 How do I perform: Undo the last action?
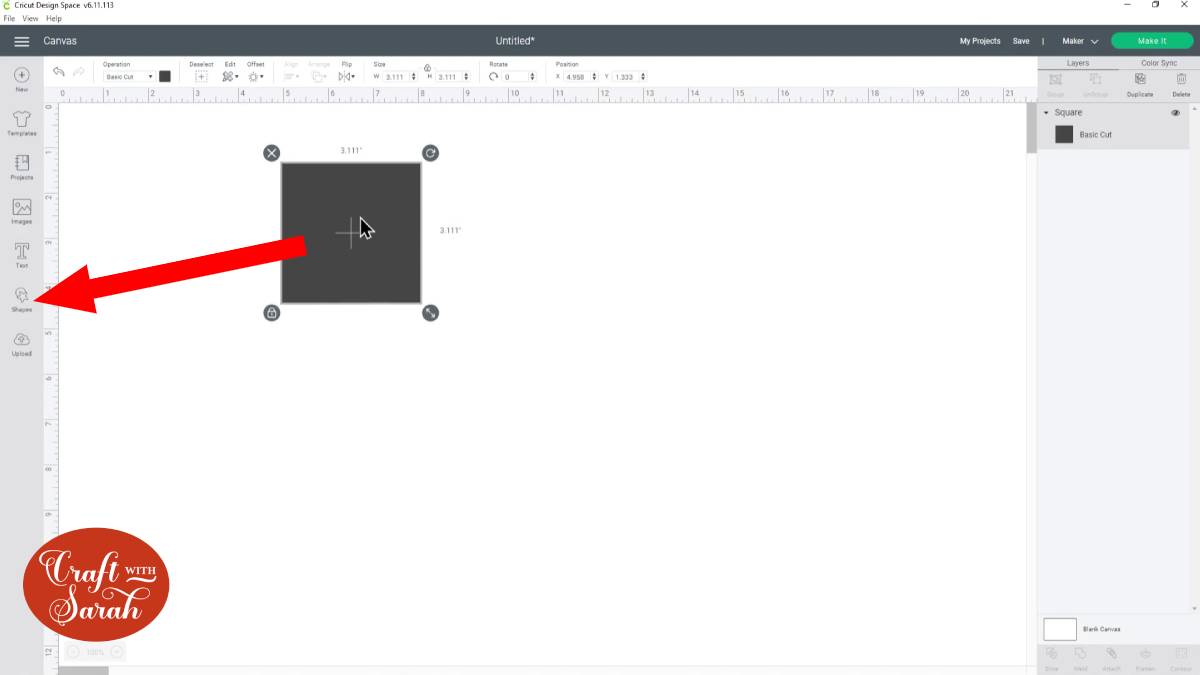click(x=59, y=73)
